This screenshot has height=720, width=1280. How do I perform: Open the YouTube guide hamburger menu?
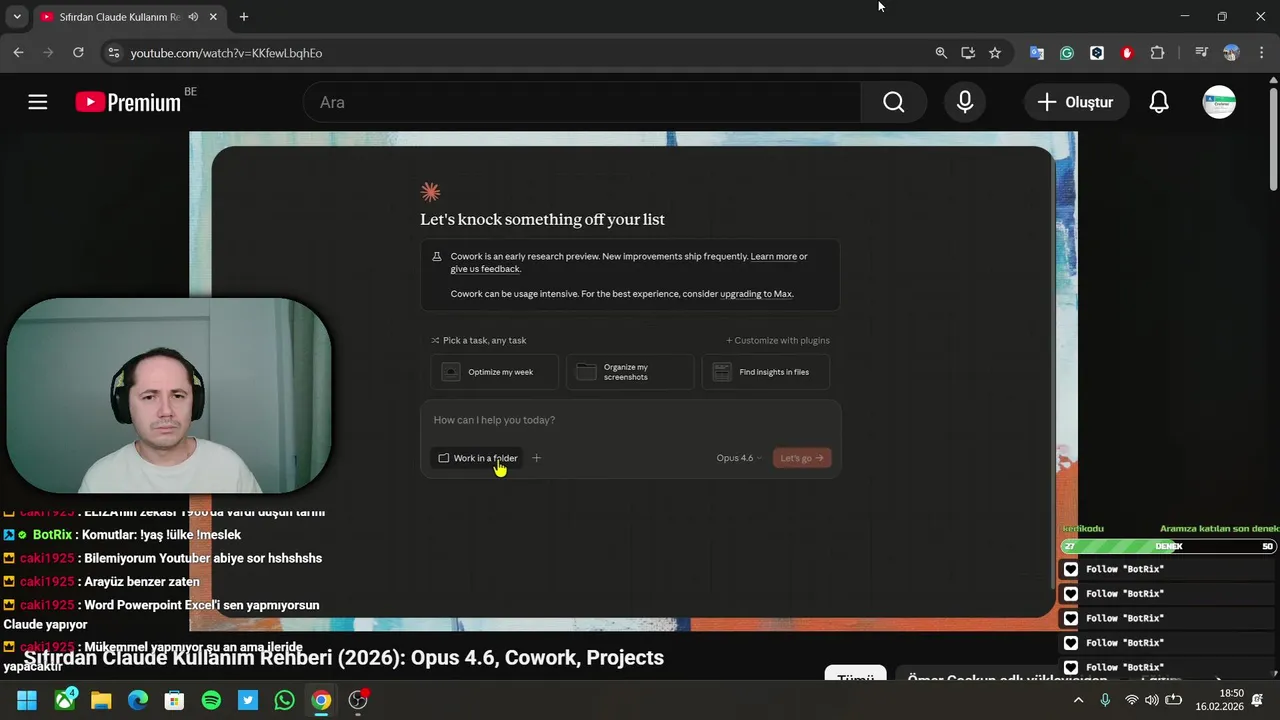(x=38, y=102)
